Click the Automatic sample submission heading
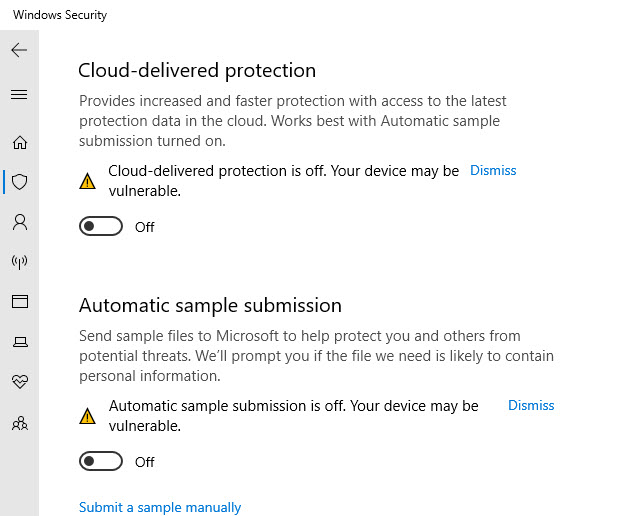624x516 pixels. (210, 306)
